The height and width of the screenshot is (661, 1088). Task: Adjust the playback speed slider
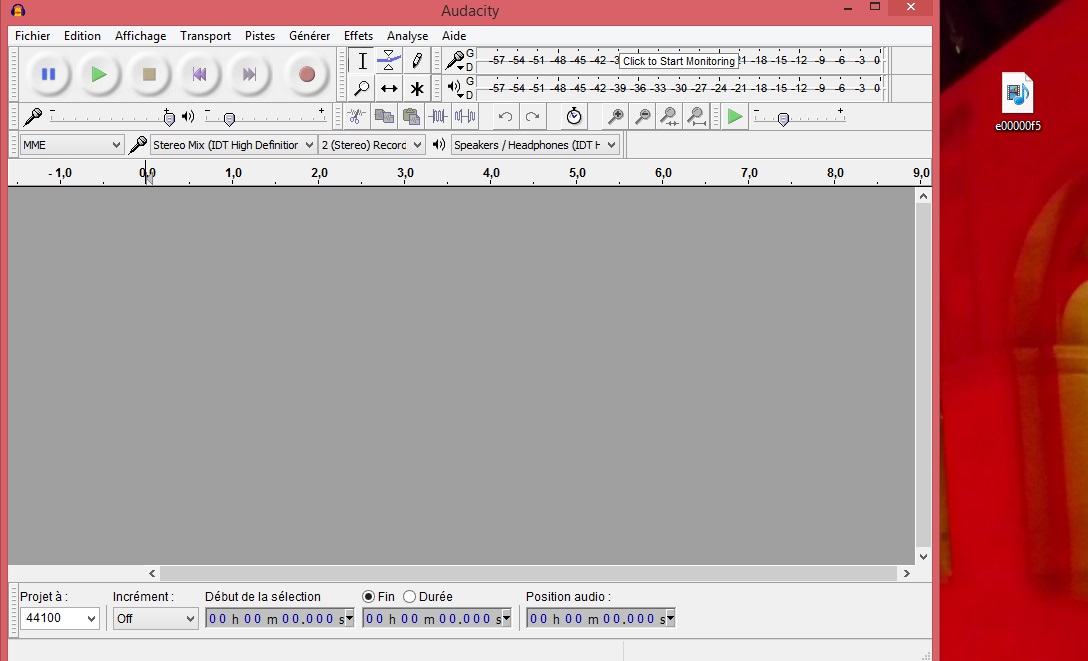pyautogui.click(x=783, y=119)
